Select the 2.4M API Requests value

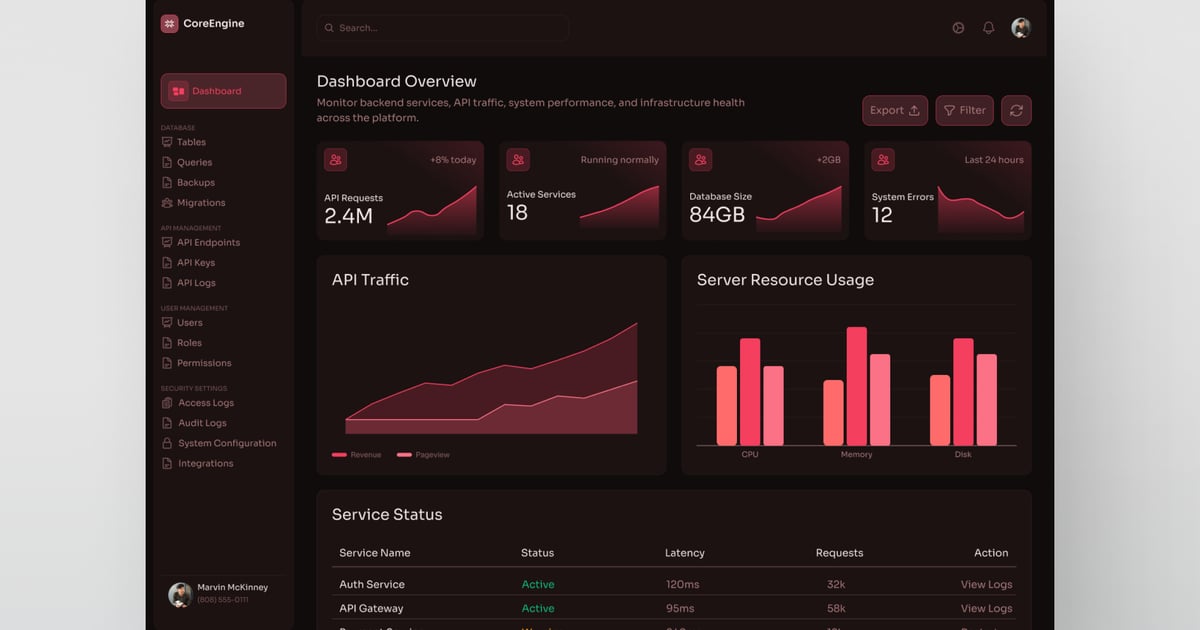pyautogui.click(x=349, y=216)
